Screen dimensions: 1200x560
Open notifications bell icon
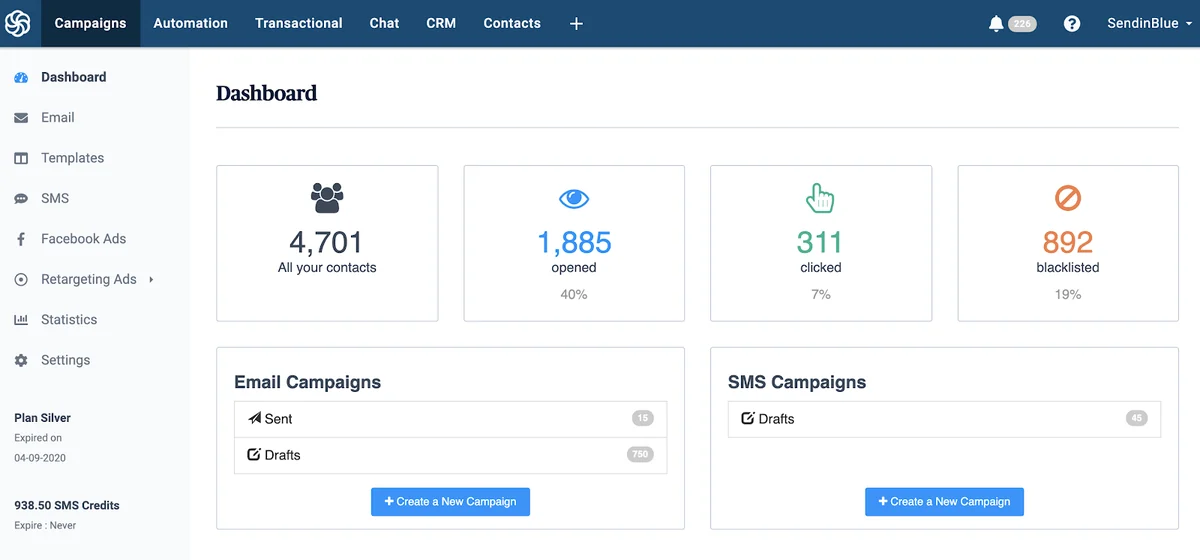tap(995, 24)
